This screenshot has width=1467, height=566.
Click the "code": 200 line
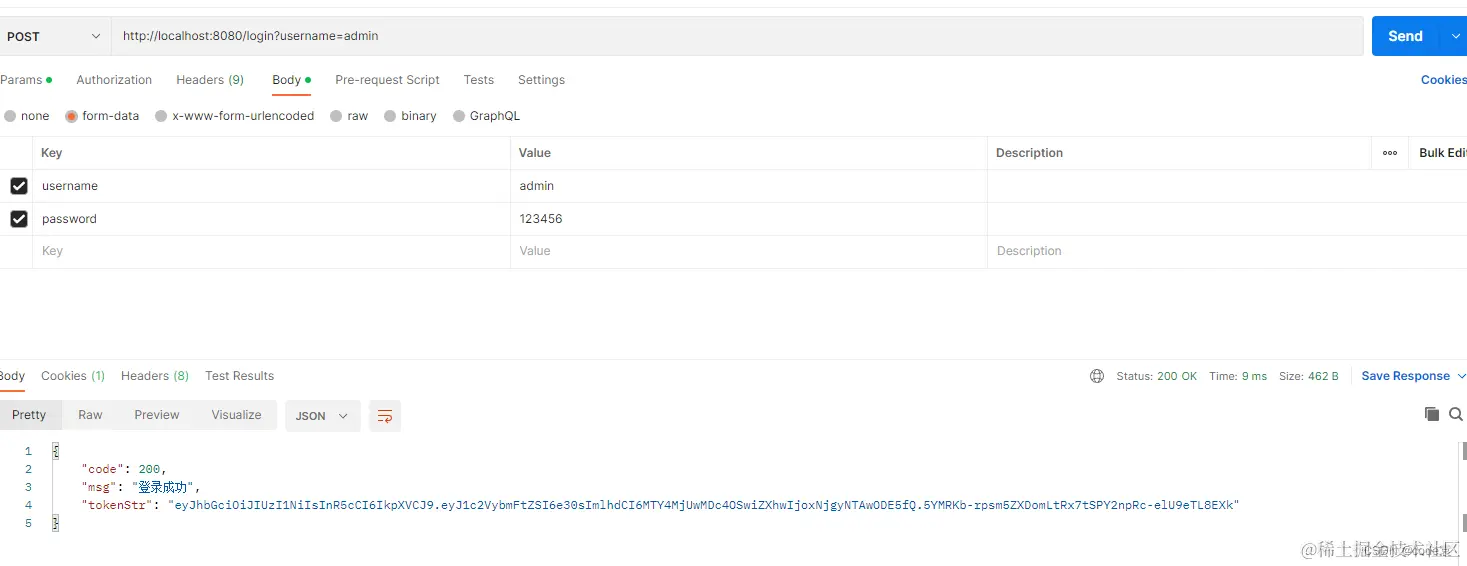coord(124,469)
